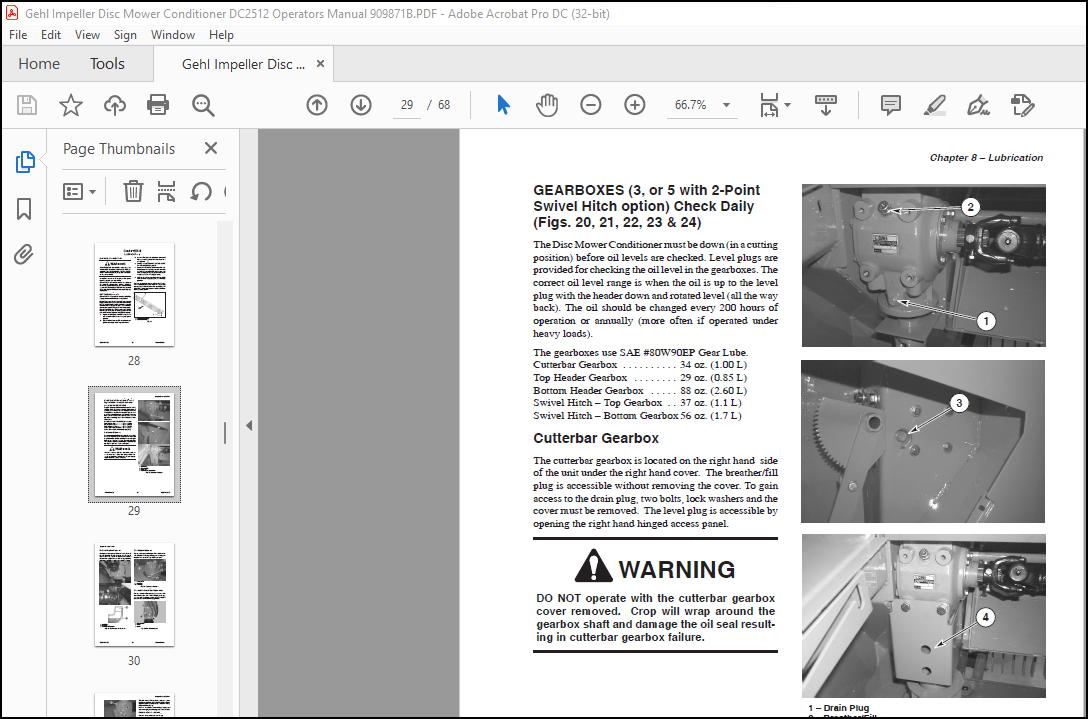Select page 28 thumbnail
Viewport: 1088px width, 719px height.
[134, 294]
